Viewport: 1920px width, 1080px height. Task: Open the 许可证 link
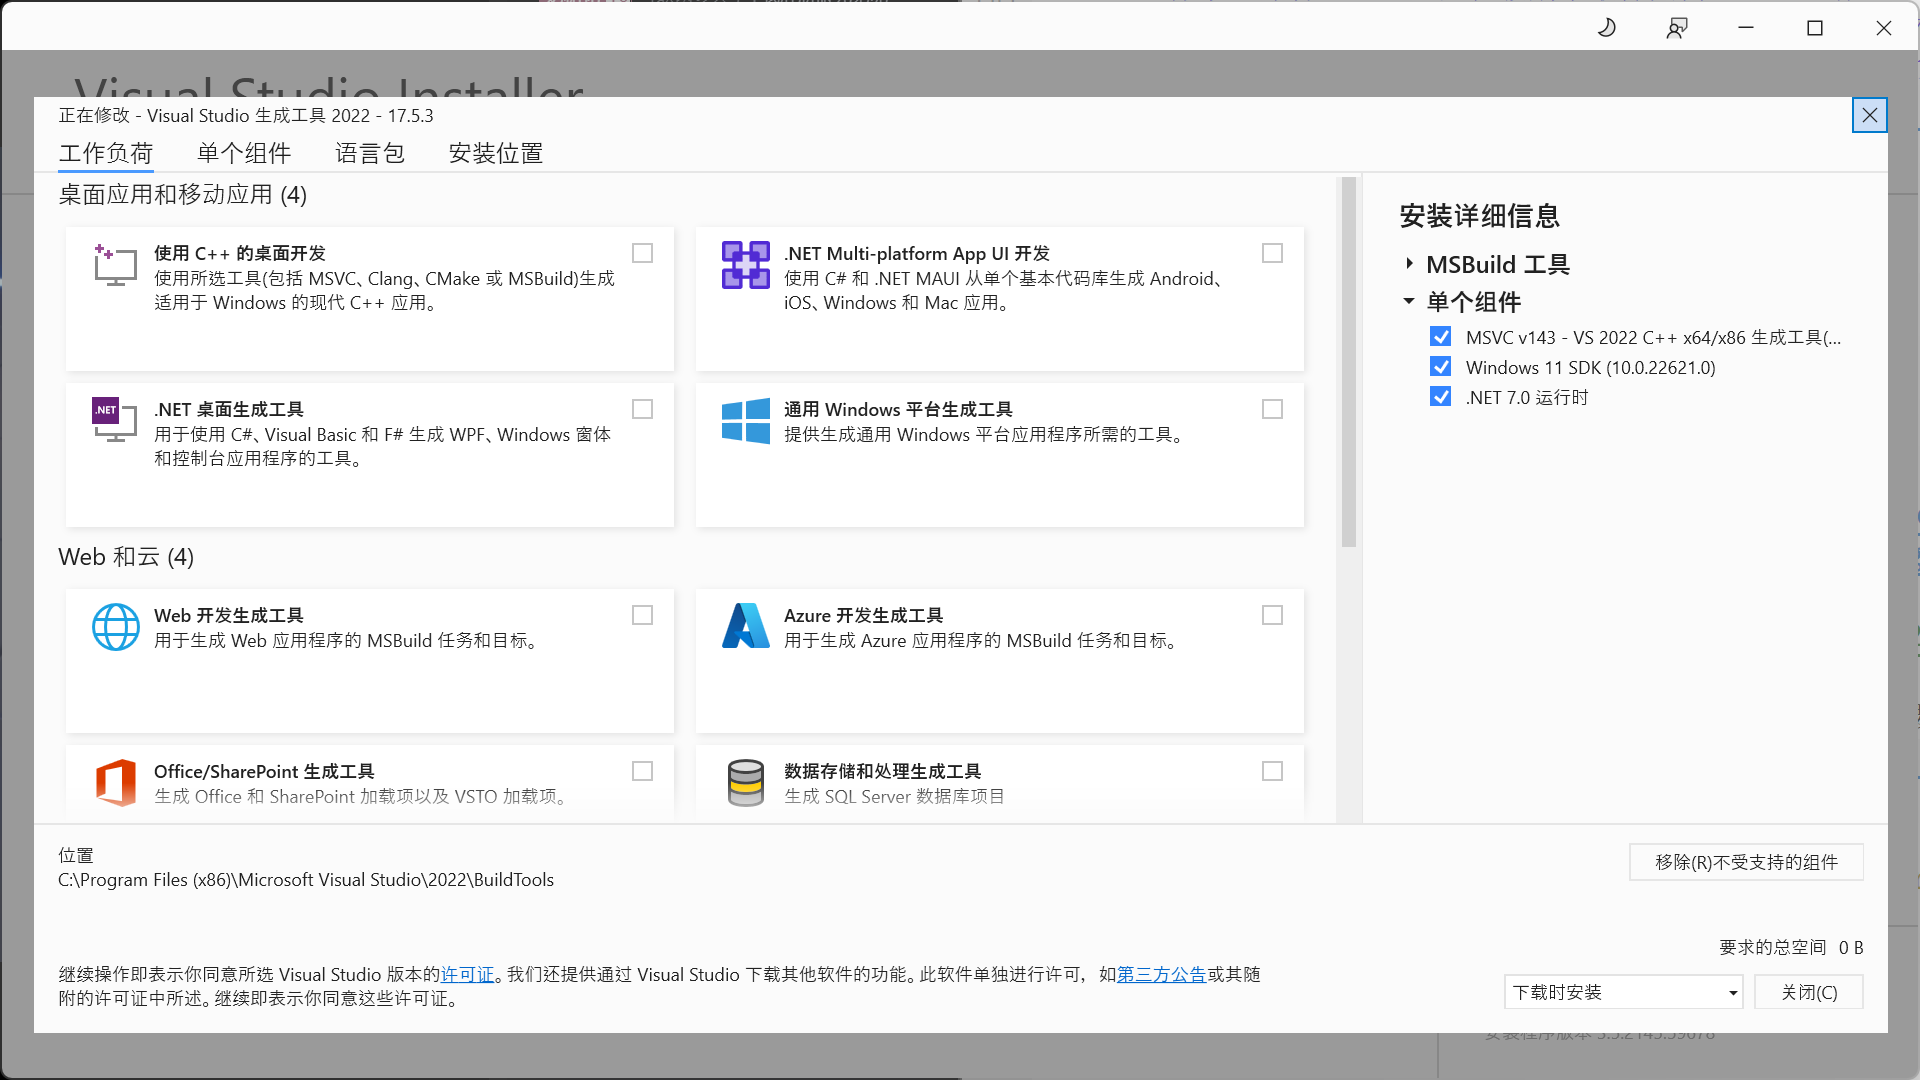[468, 974]
